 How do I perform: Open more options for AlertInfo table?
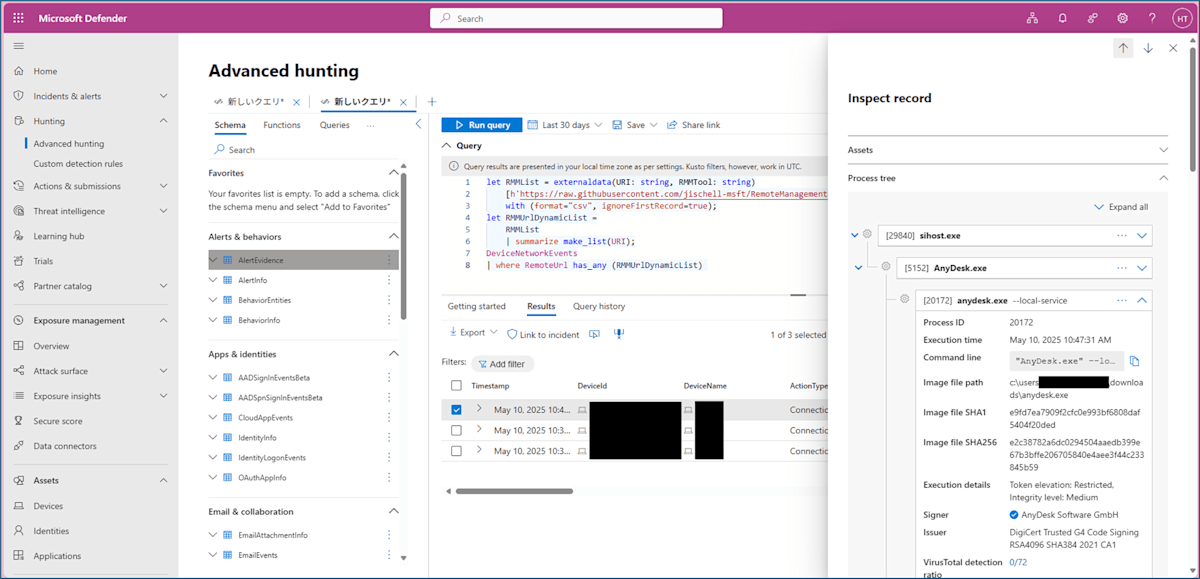(389, 280)
